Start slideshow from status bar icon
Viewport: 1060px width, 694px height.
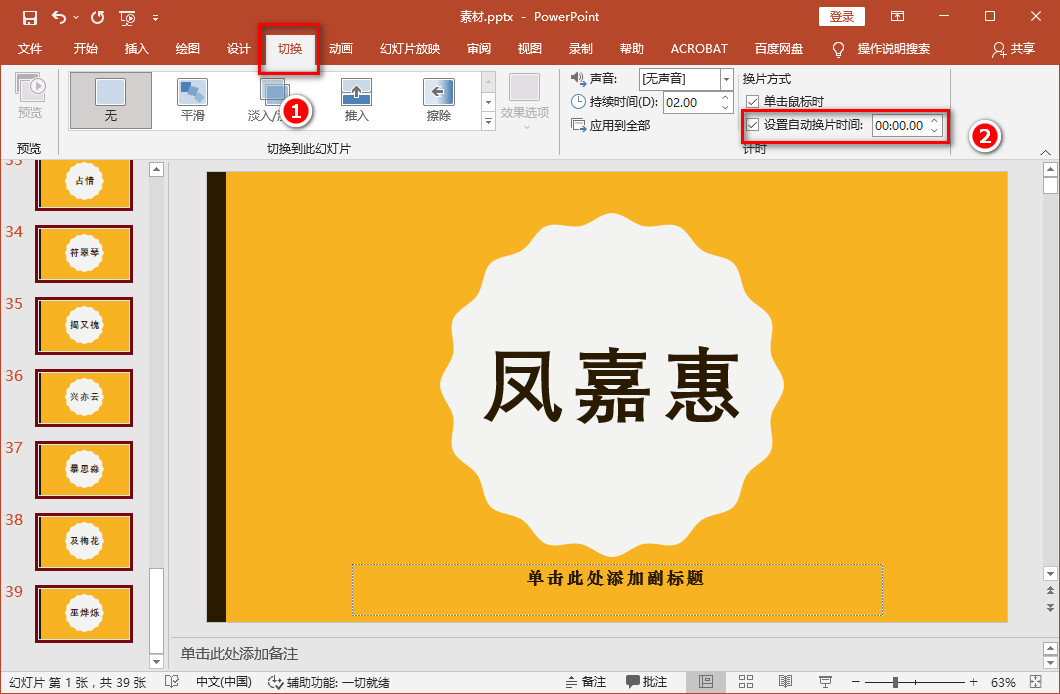[823, 681]
